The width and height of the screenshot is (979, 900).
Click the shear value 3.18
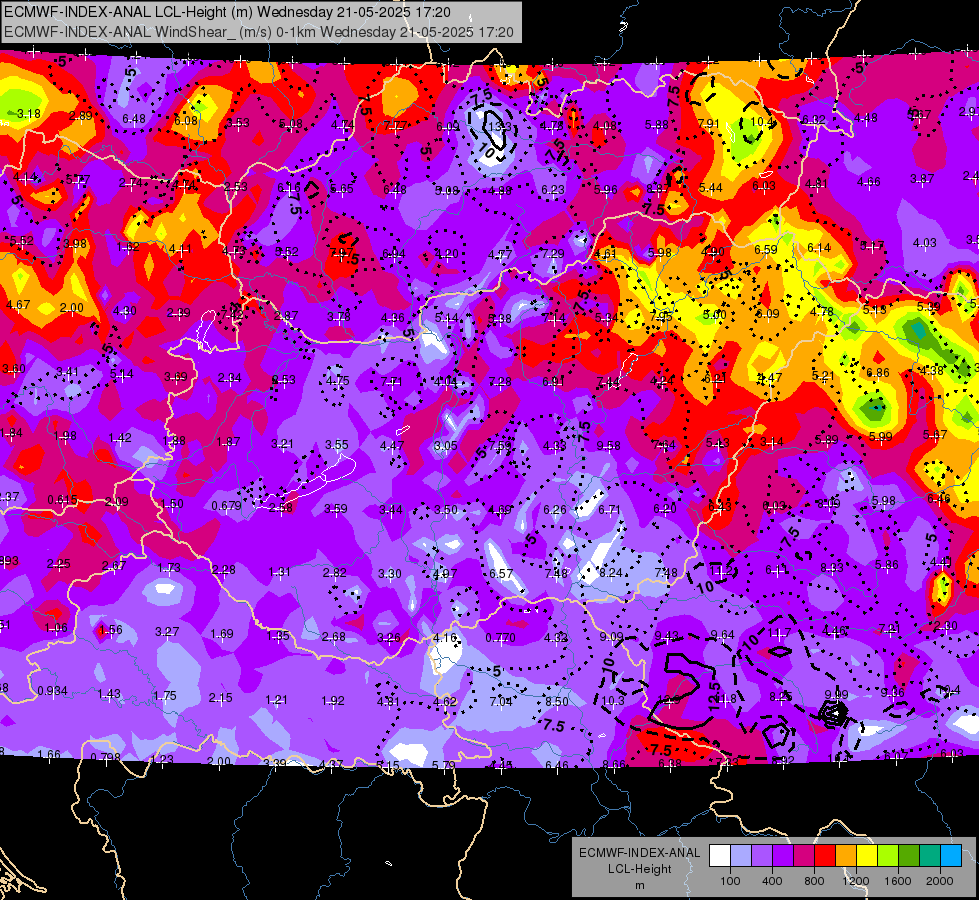pyautogui.click(x=29, y=114)
